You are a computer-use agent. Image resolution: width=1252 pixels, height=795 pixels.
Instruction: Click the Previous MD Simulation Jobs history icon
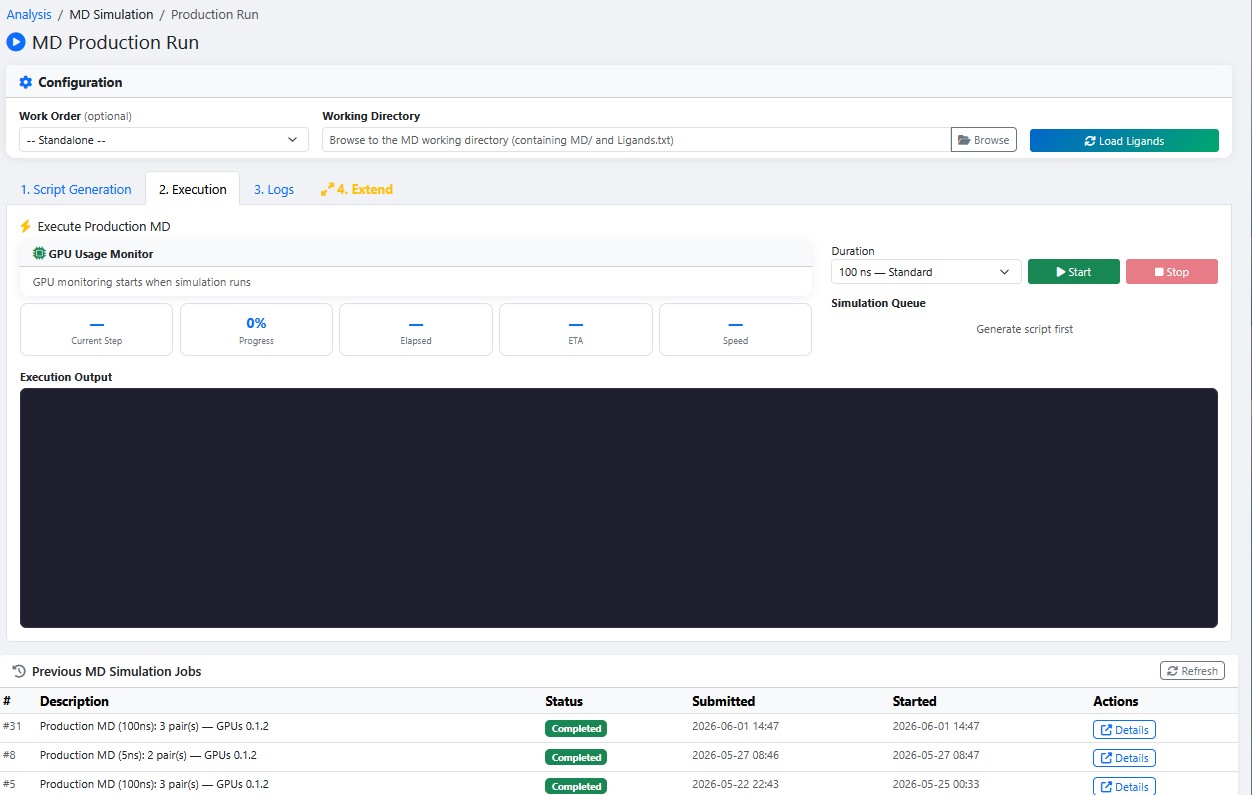point(19,671)
